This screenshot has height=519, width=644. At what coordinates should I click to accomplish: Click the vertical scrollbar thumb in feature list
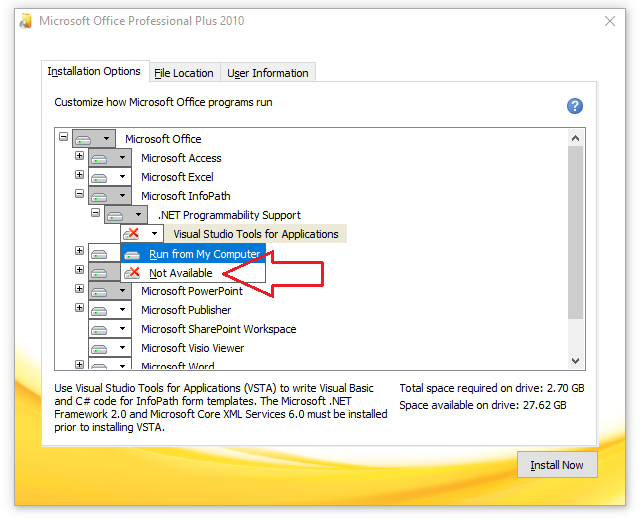pos(575,232)
